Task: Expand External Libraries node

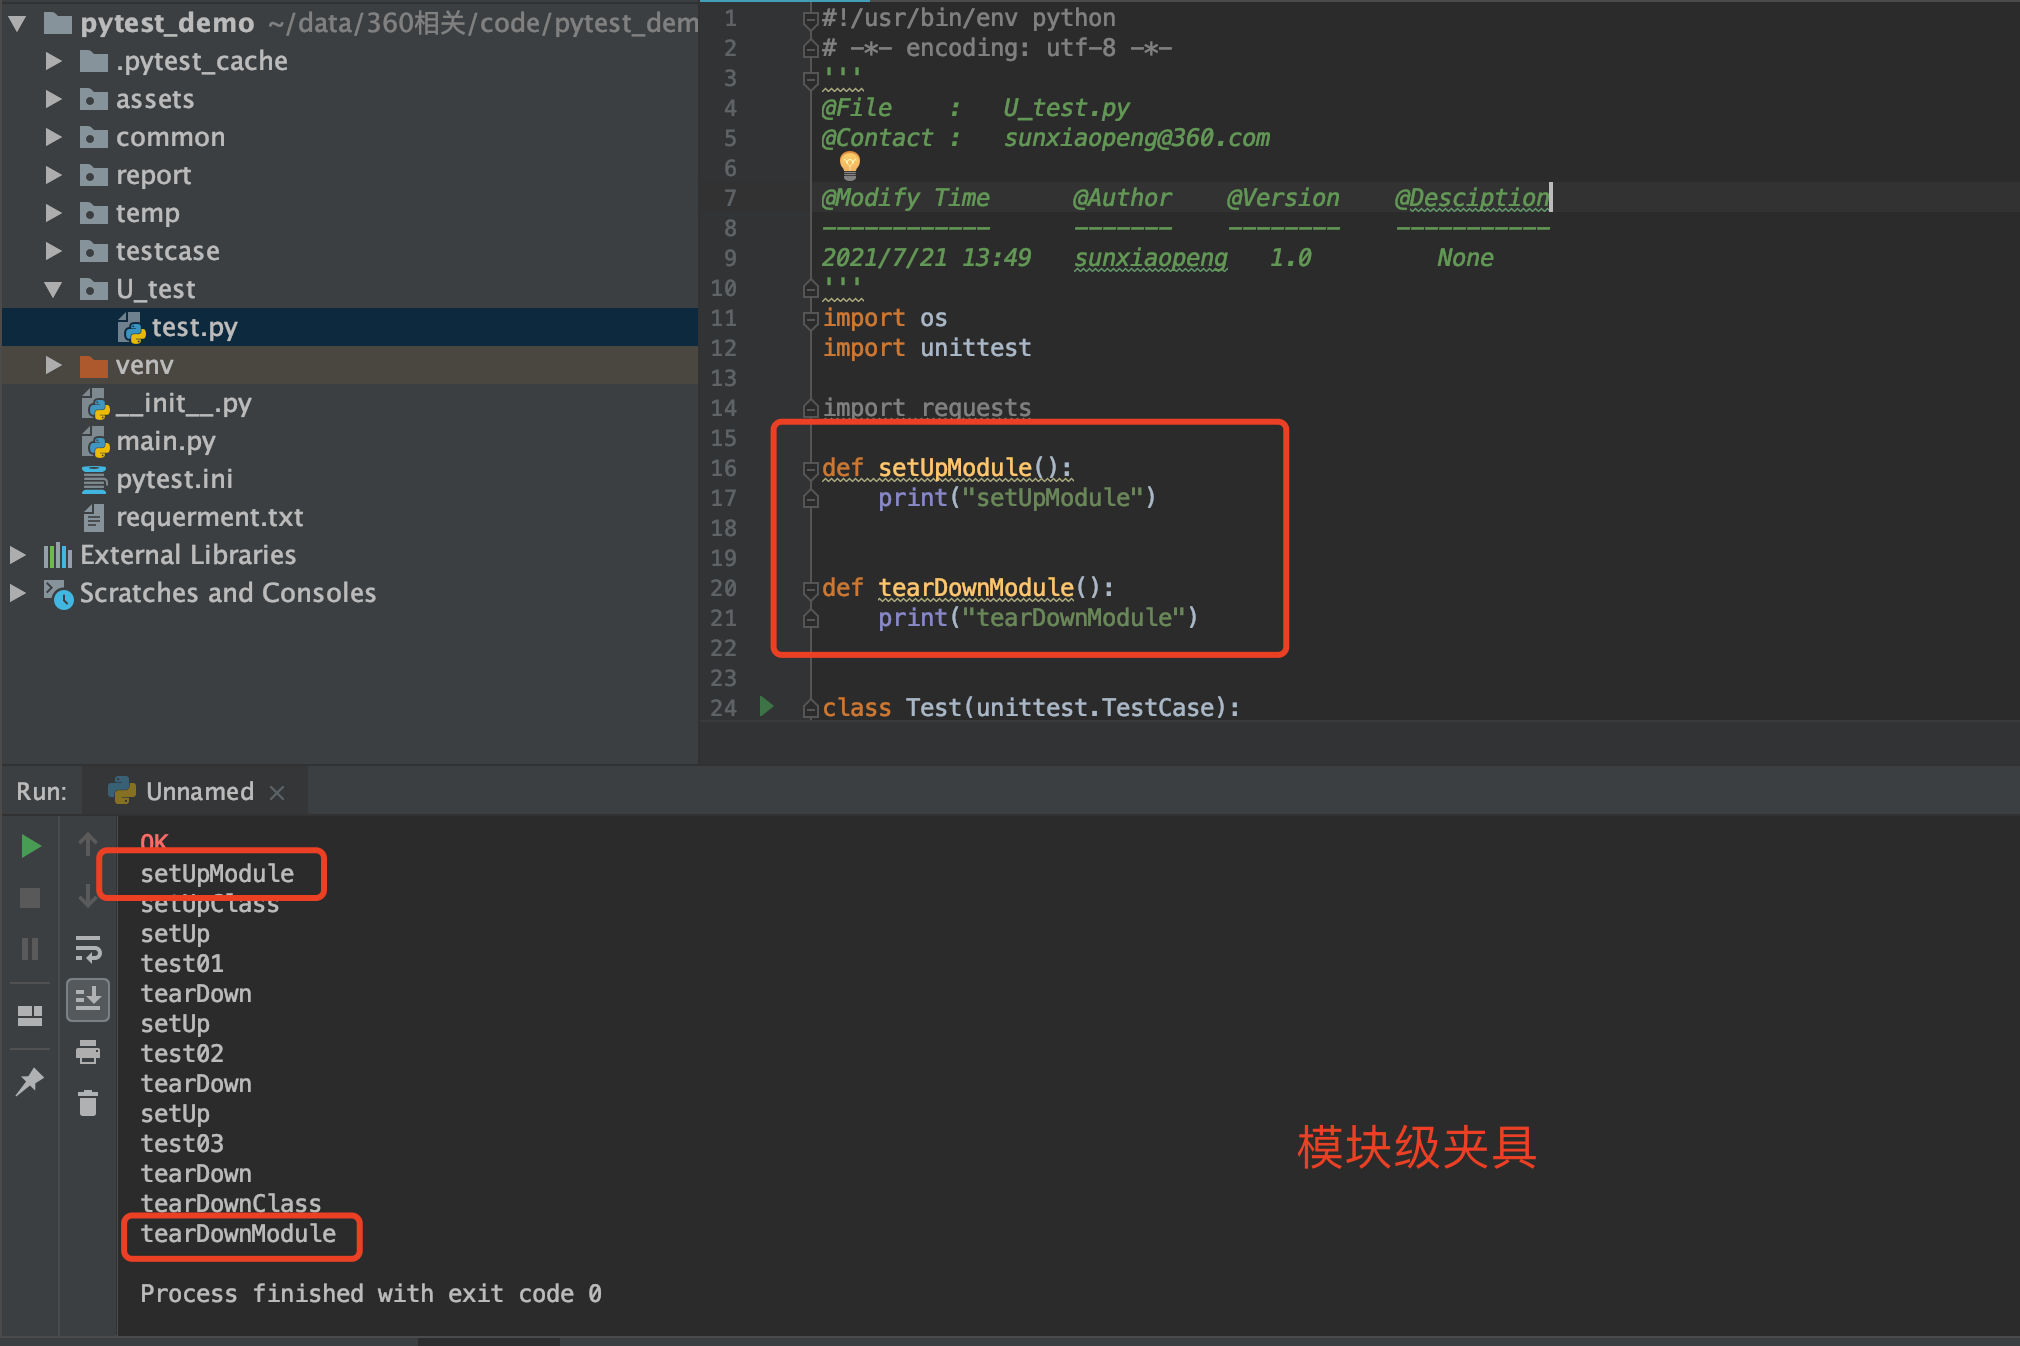Action: click(18, 555)
